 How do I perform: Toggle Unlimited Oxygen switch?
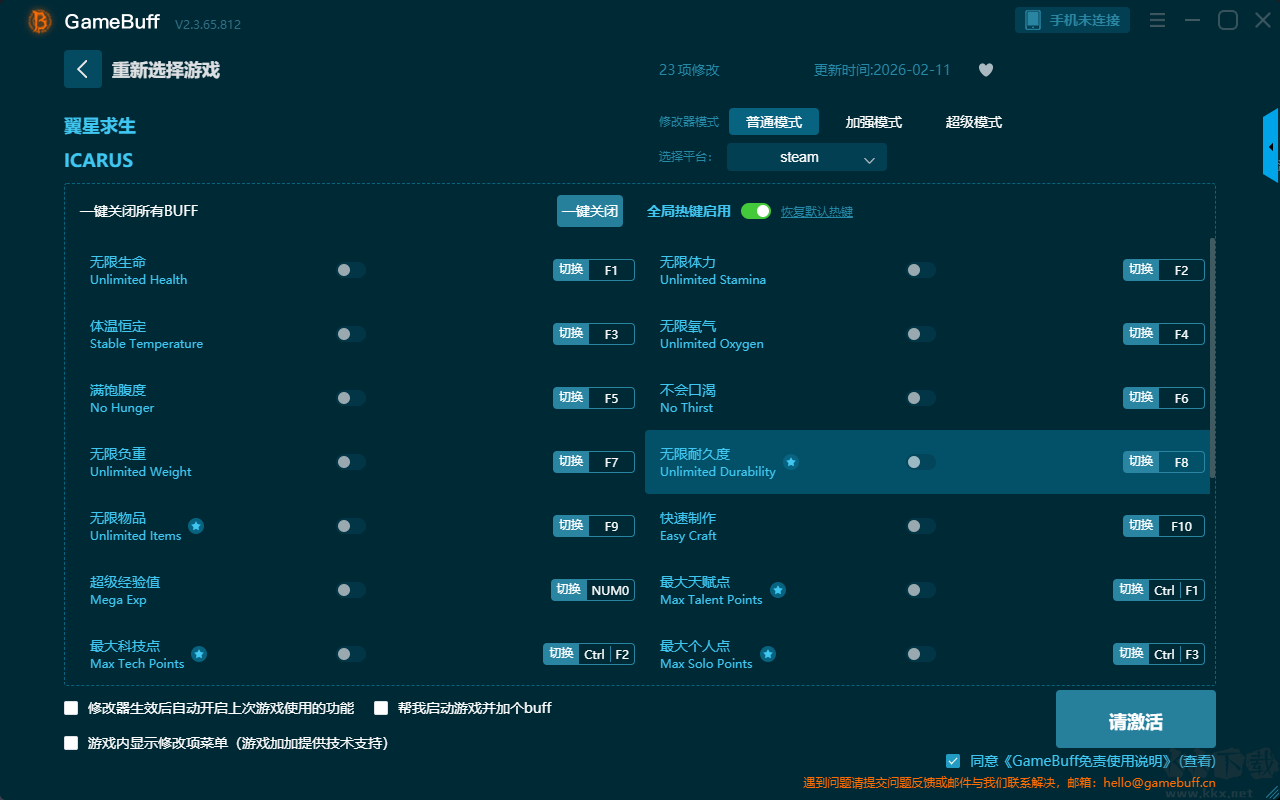click(921, 334)
